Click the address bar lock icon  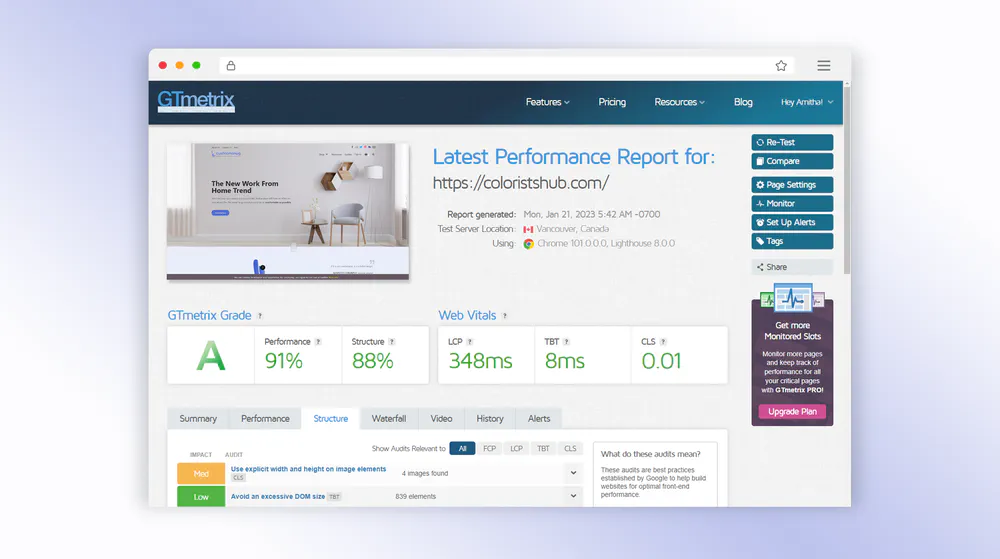[x=231, y=66]
